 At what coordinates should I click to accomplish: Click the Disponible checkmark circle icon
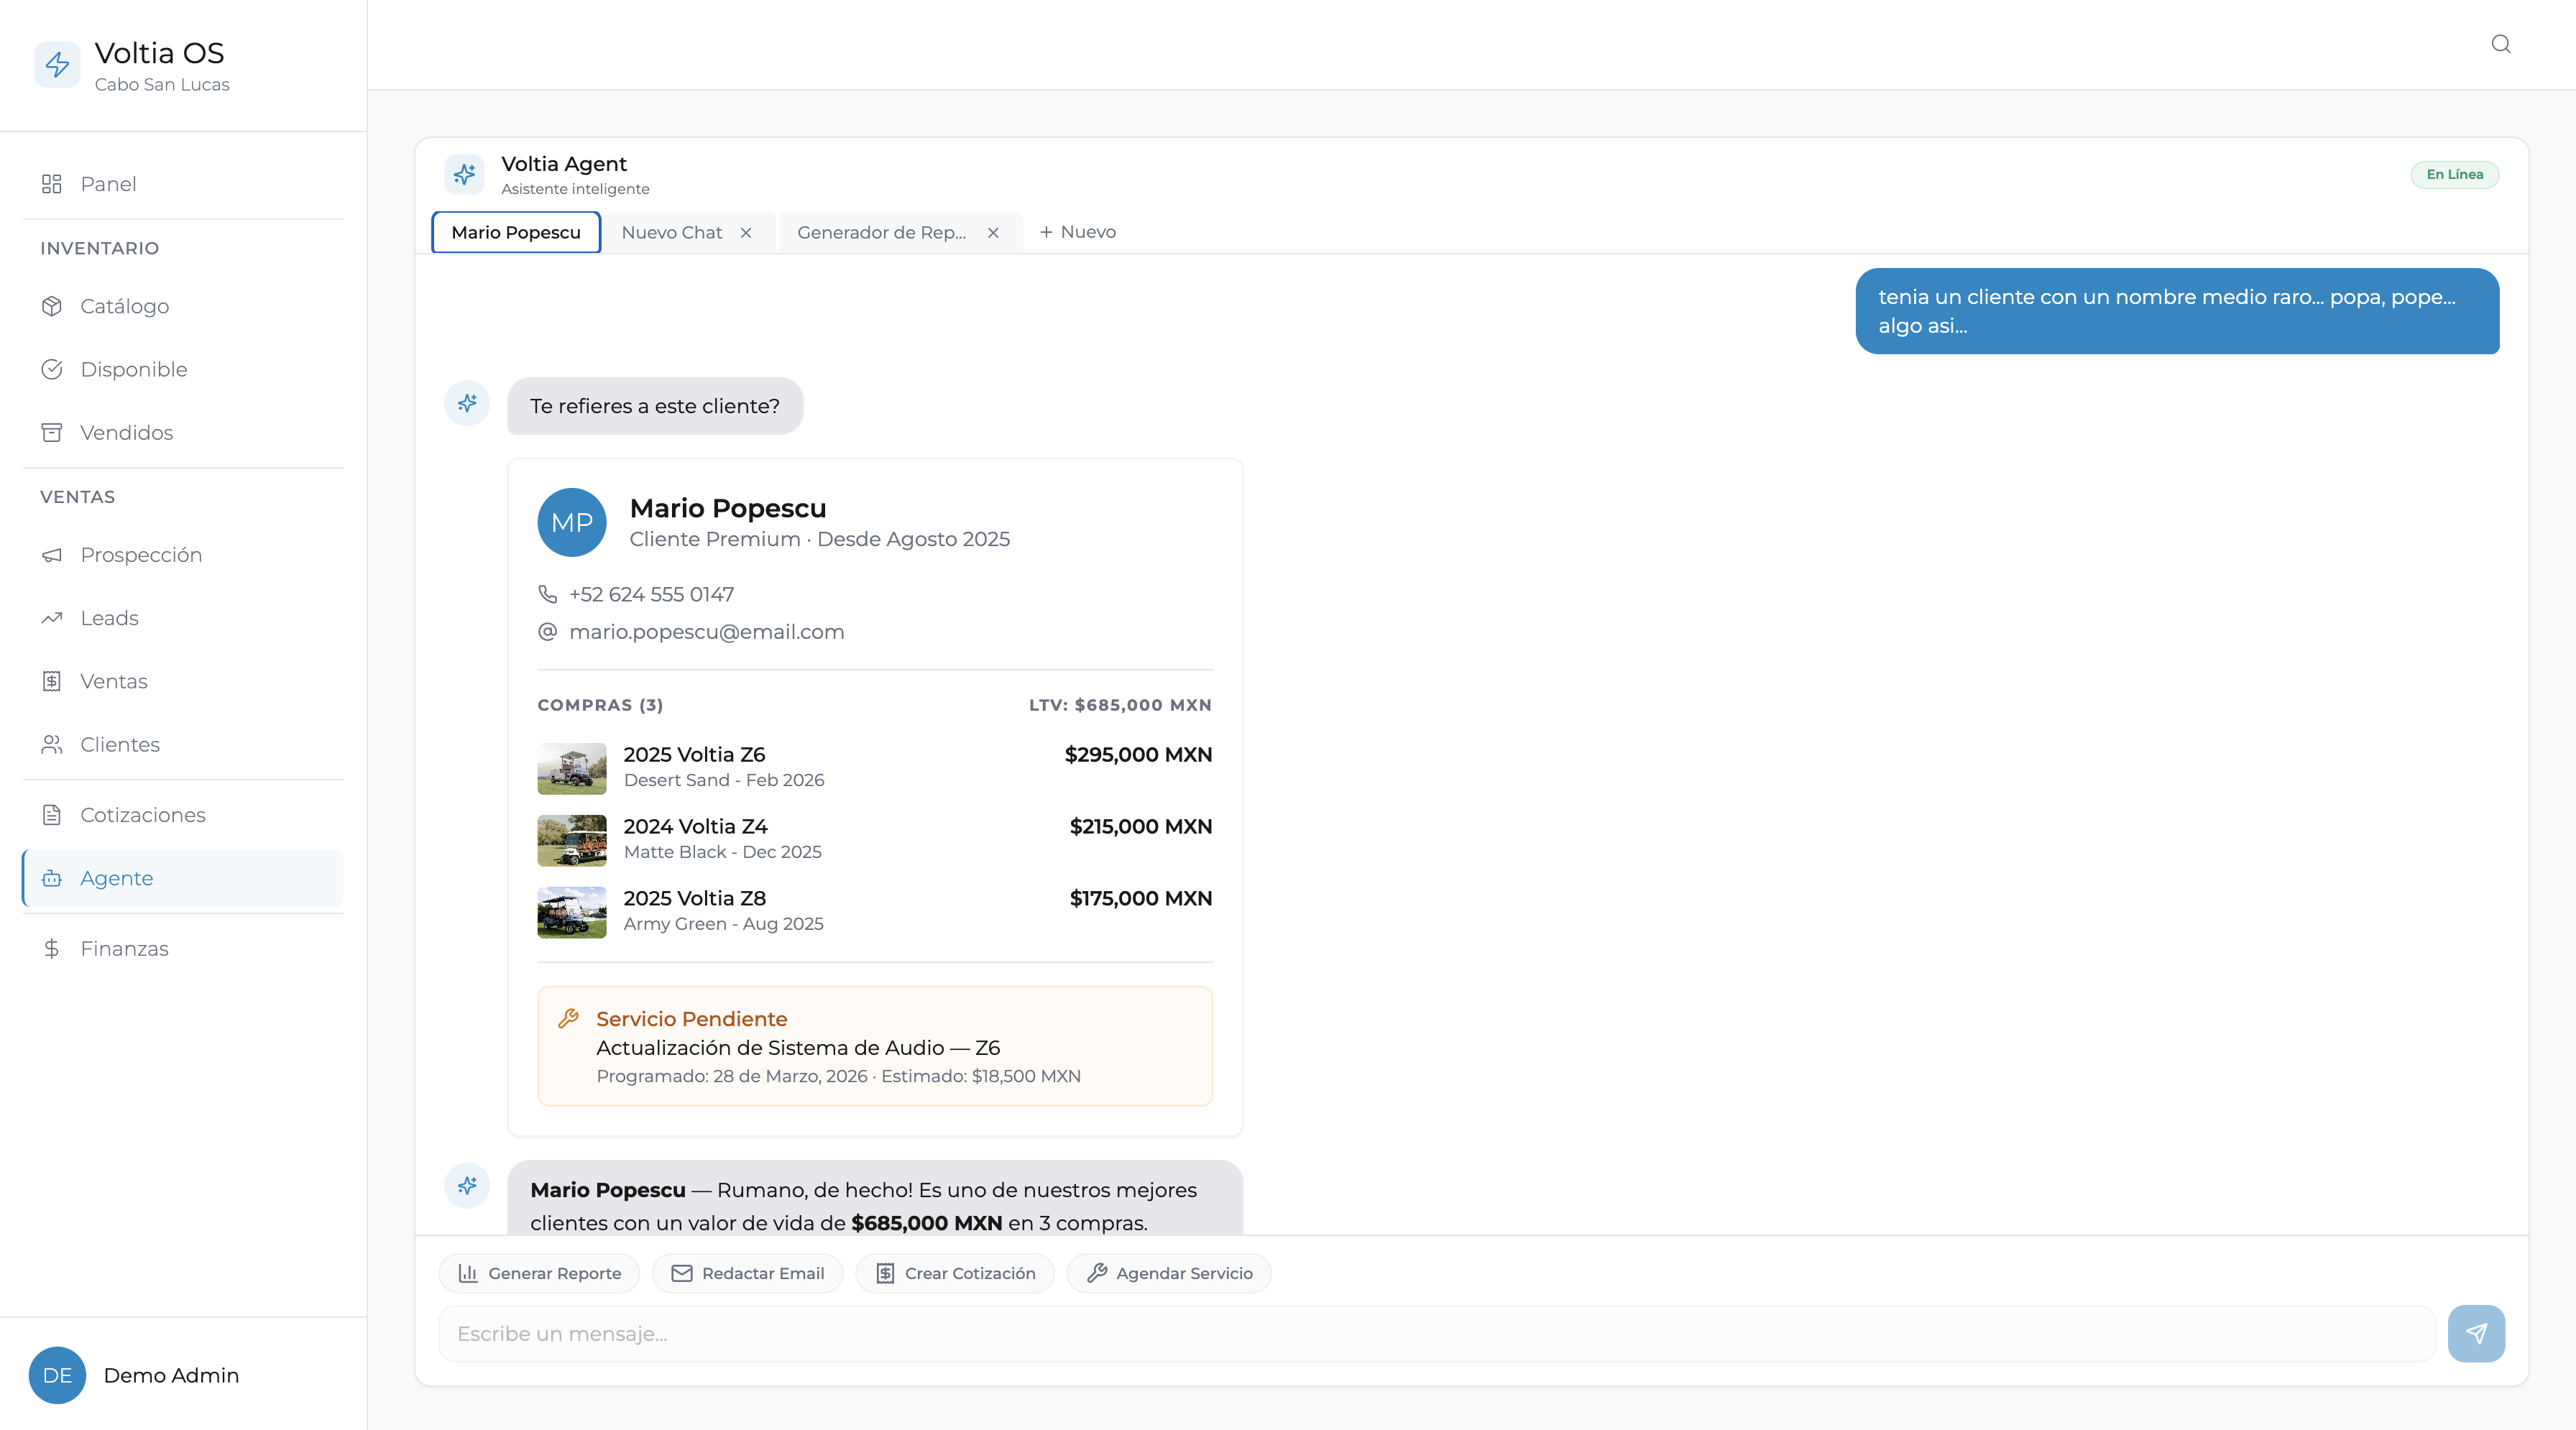pos(52,369)
